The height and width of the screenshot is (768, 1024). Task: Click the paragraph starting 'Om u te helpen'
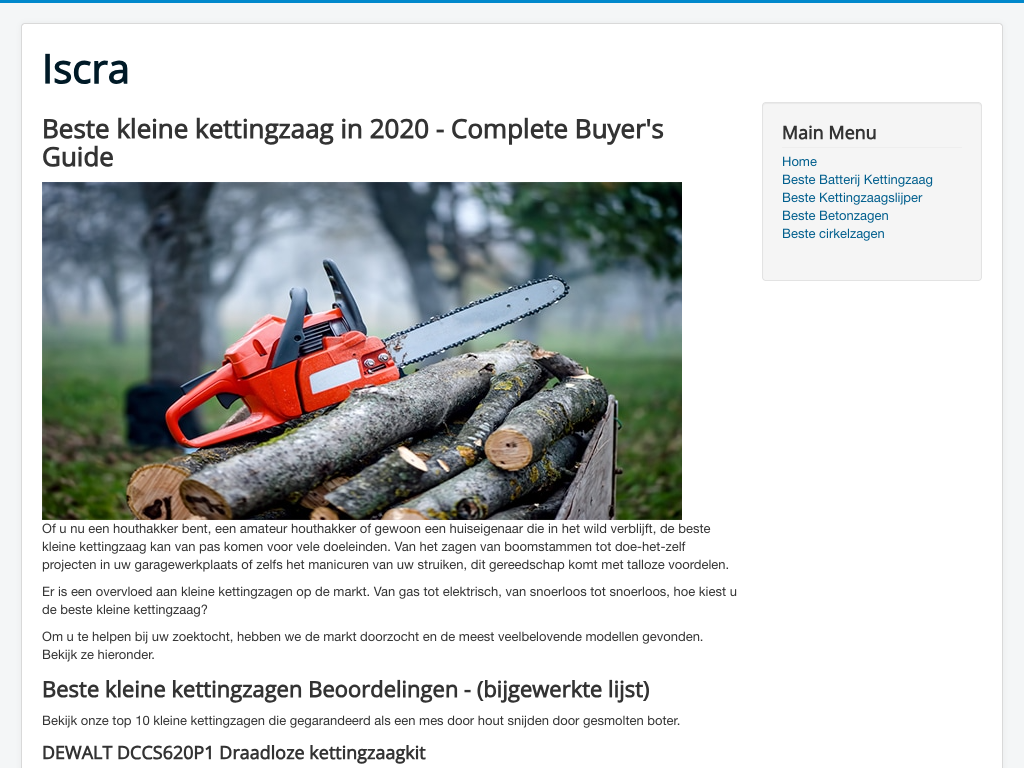[372, 645]
